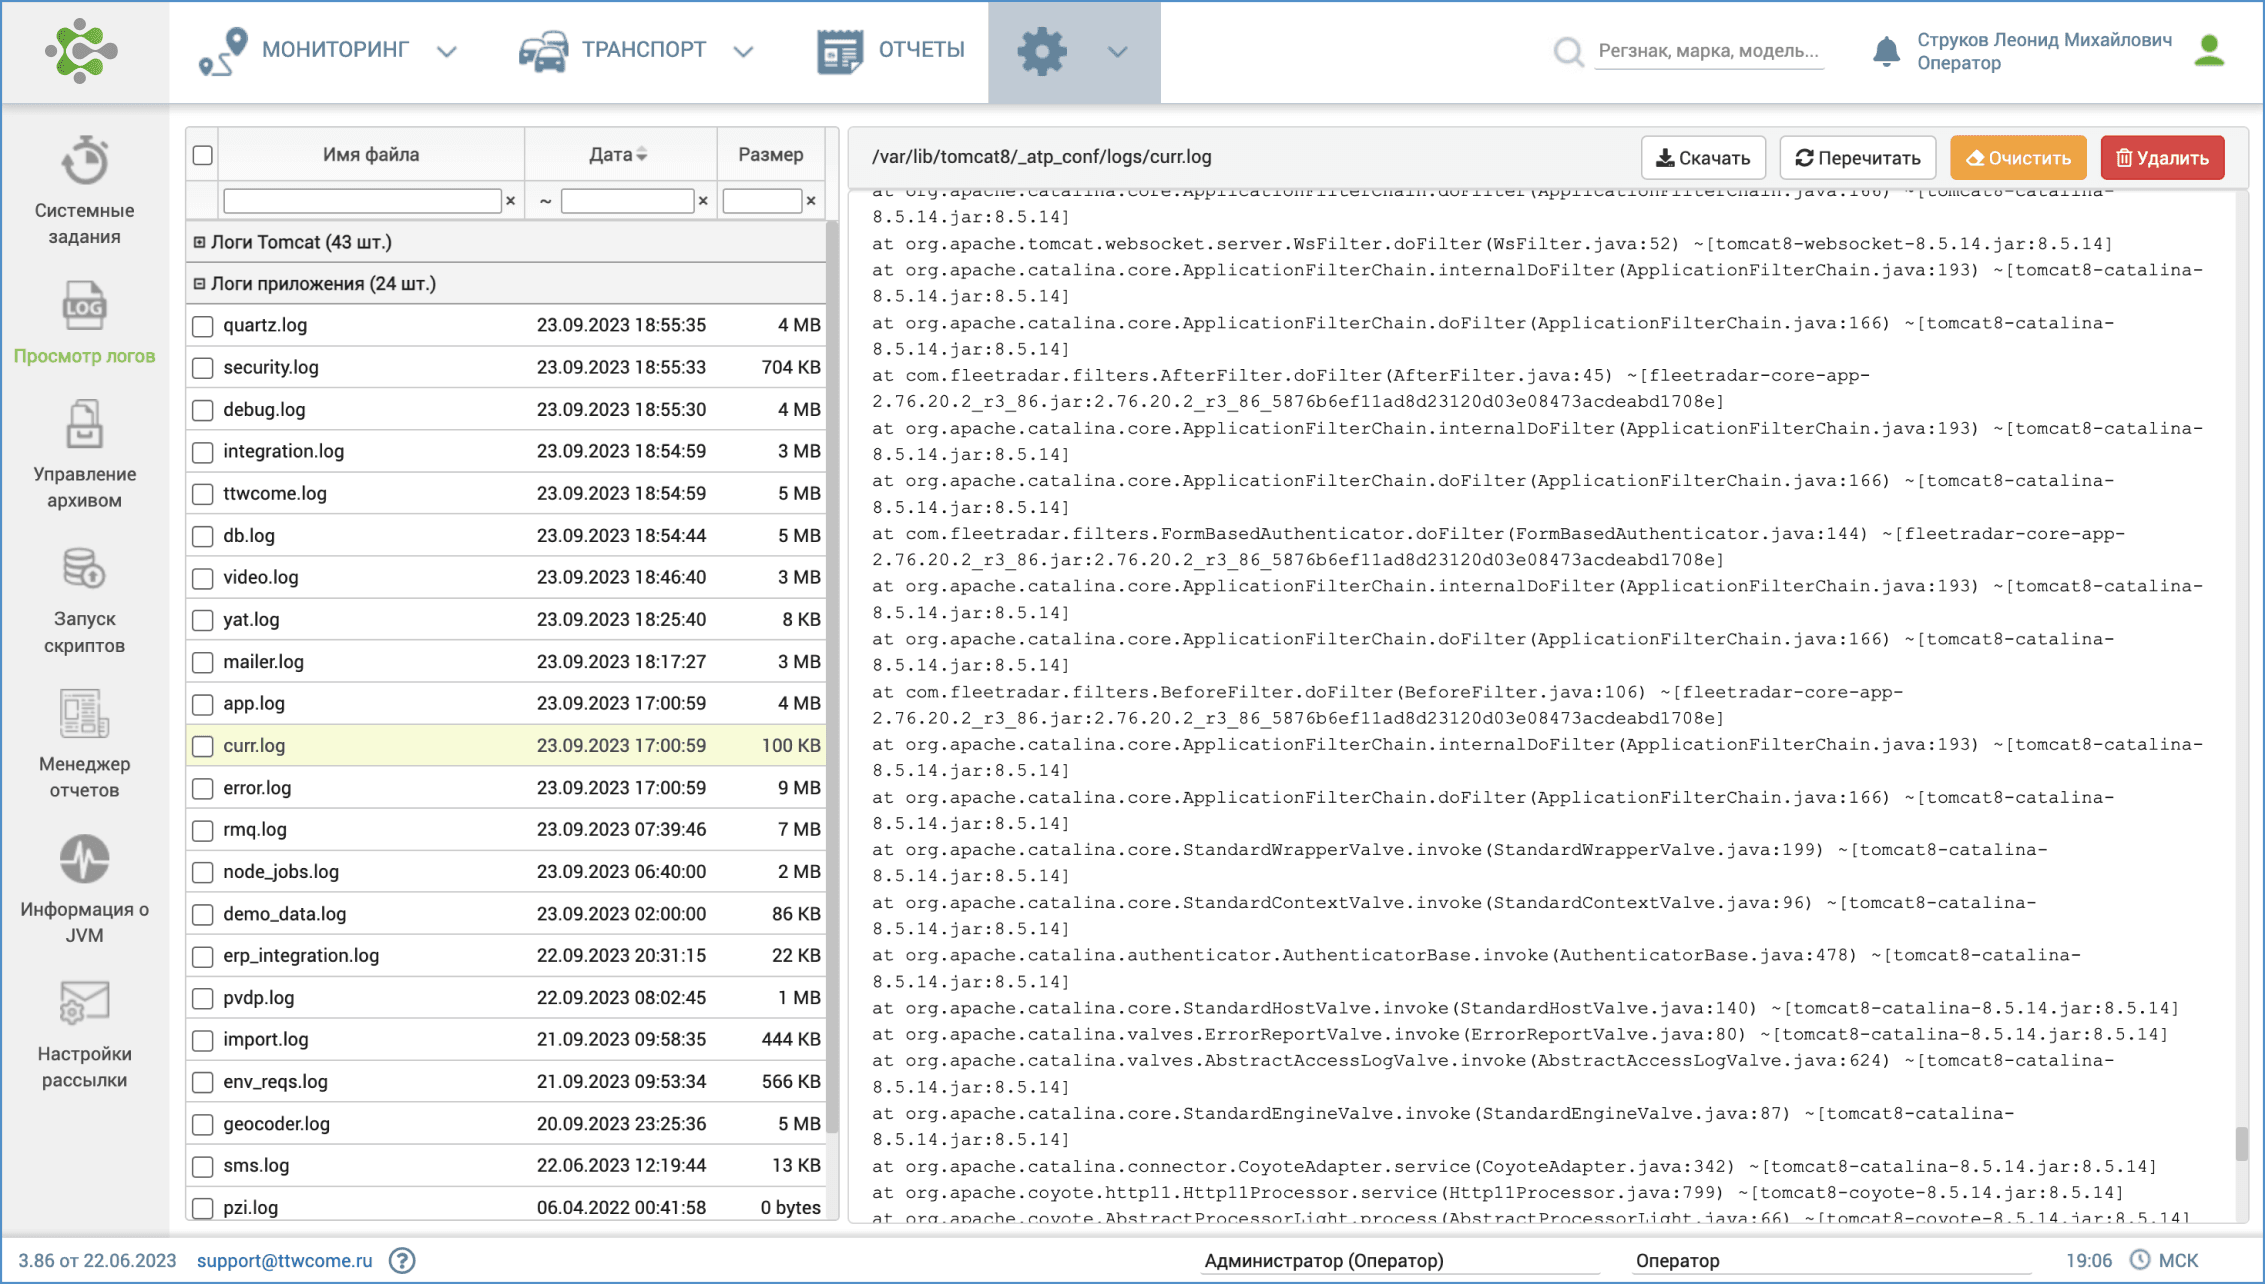Click the notification bell icon
The height and width of the screenshot is (1284, 2265).
pos(1885,51)
